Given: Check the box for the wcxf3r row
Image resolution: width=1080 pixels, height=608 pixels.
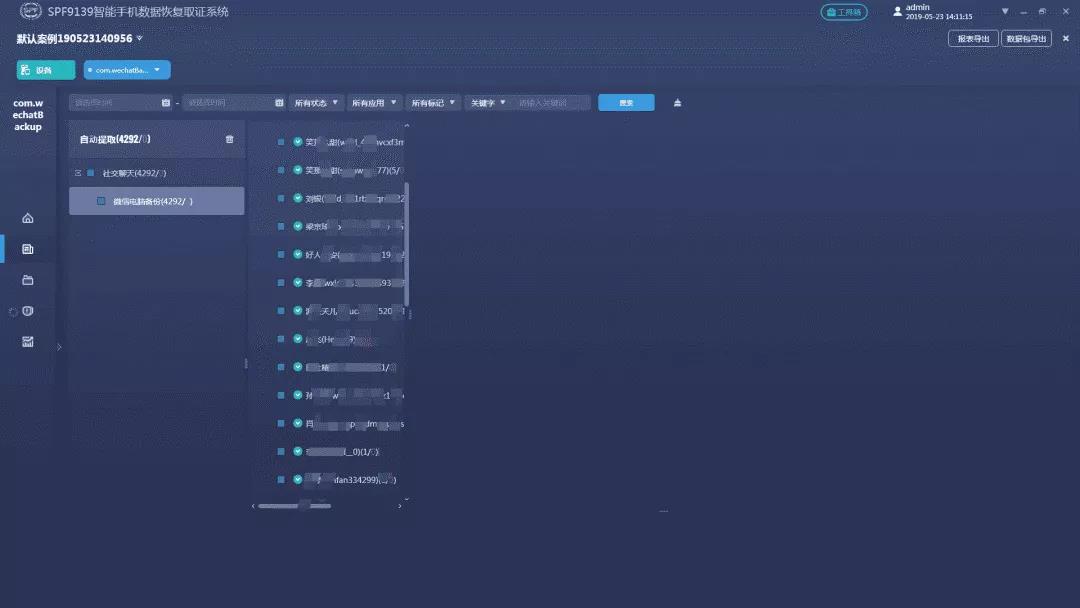Looking at the screenshot, I should [281, 142].
